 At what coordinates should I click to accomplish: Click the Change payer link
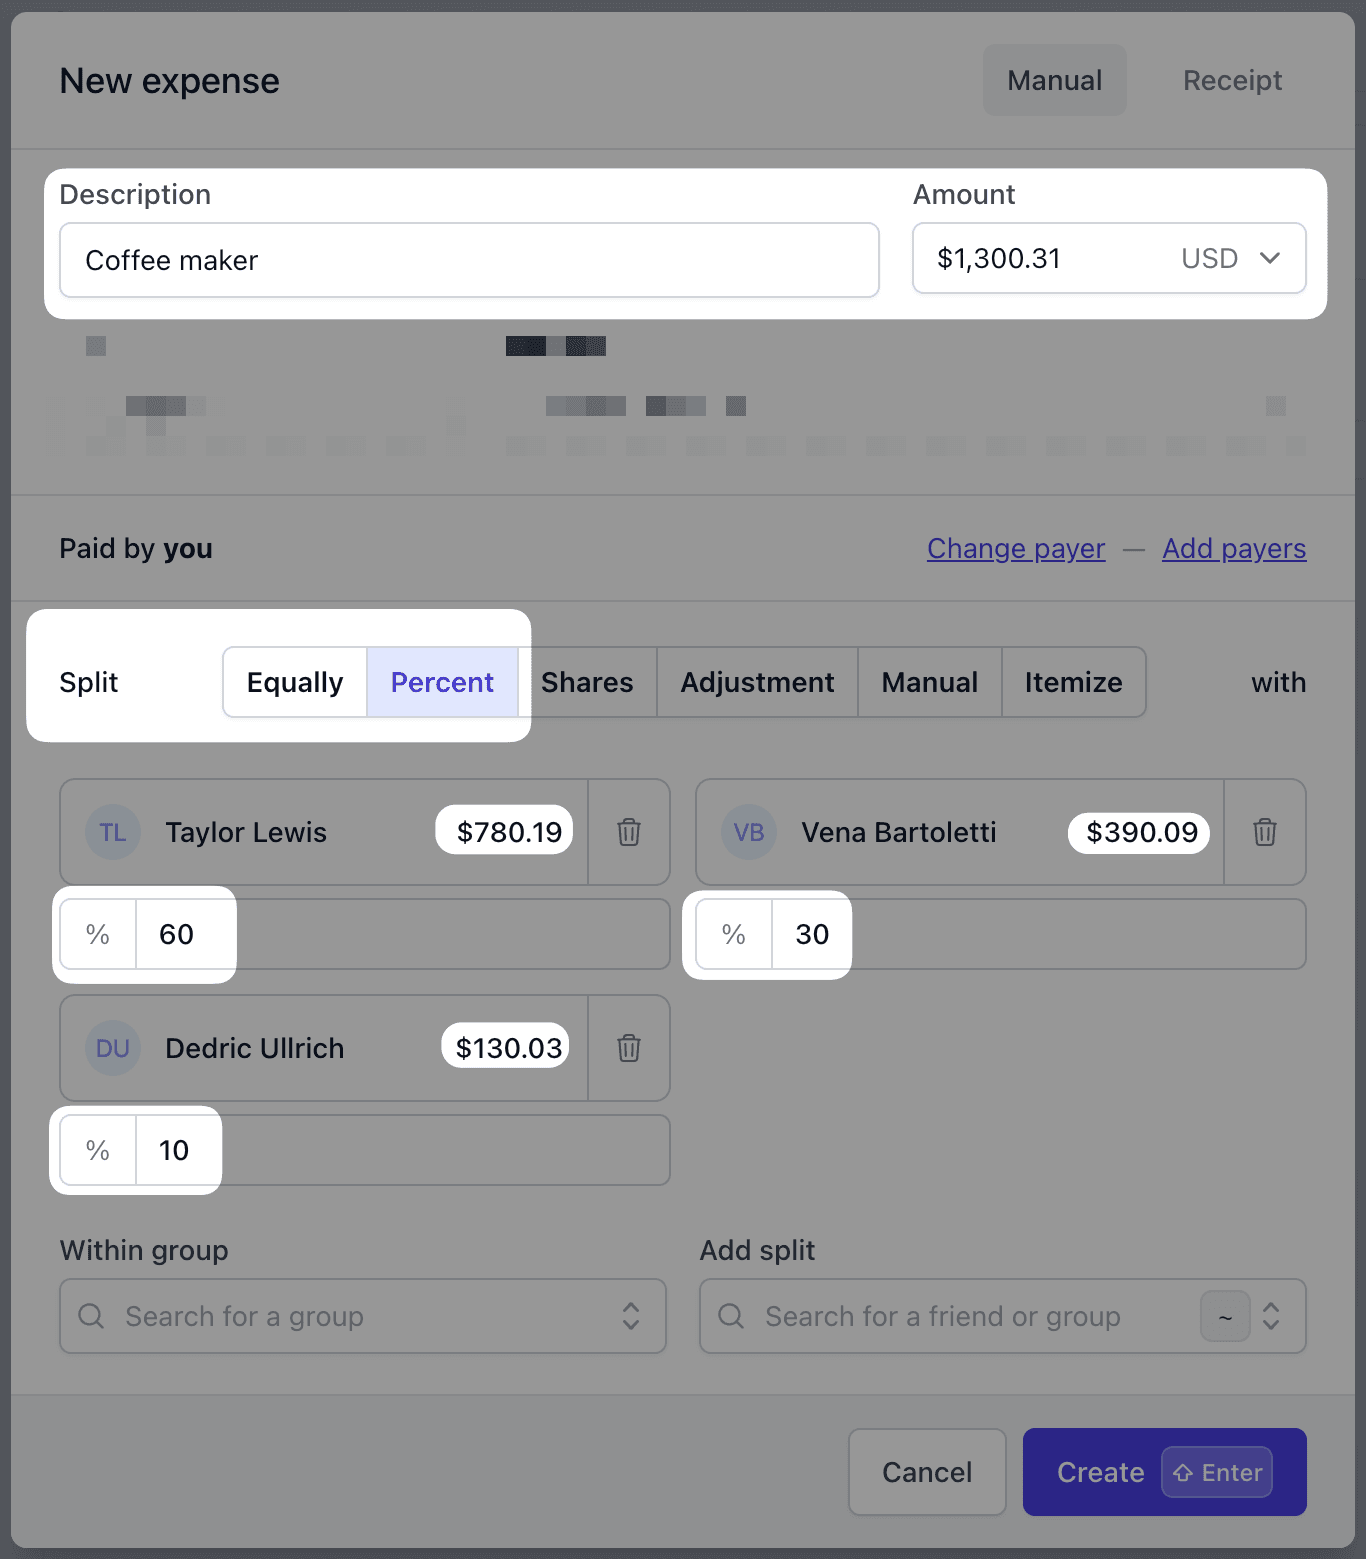coord(1016,548)
